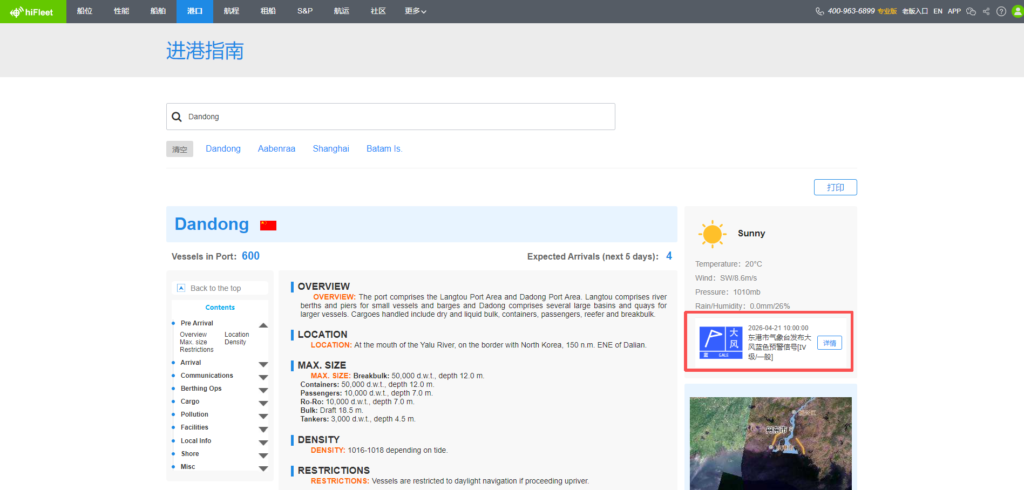Click the search magnifier icon
This screenshot has height=490, width=1024.
(x=177, y=116)
